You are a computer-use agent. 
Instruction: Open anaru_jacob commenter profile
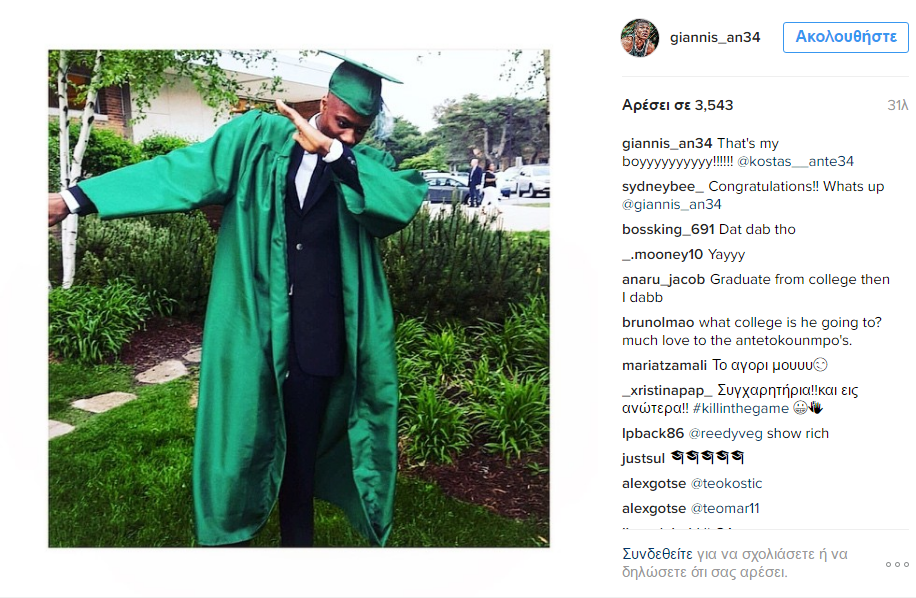[x=664, y=280]
